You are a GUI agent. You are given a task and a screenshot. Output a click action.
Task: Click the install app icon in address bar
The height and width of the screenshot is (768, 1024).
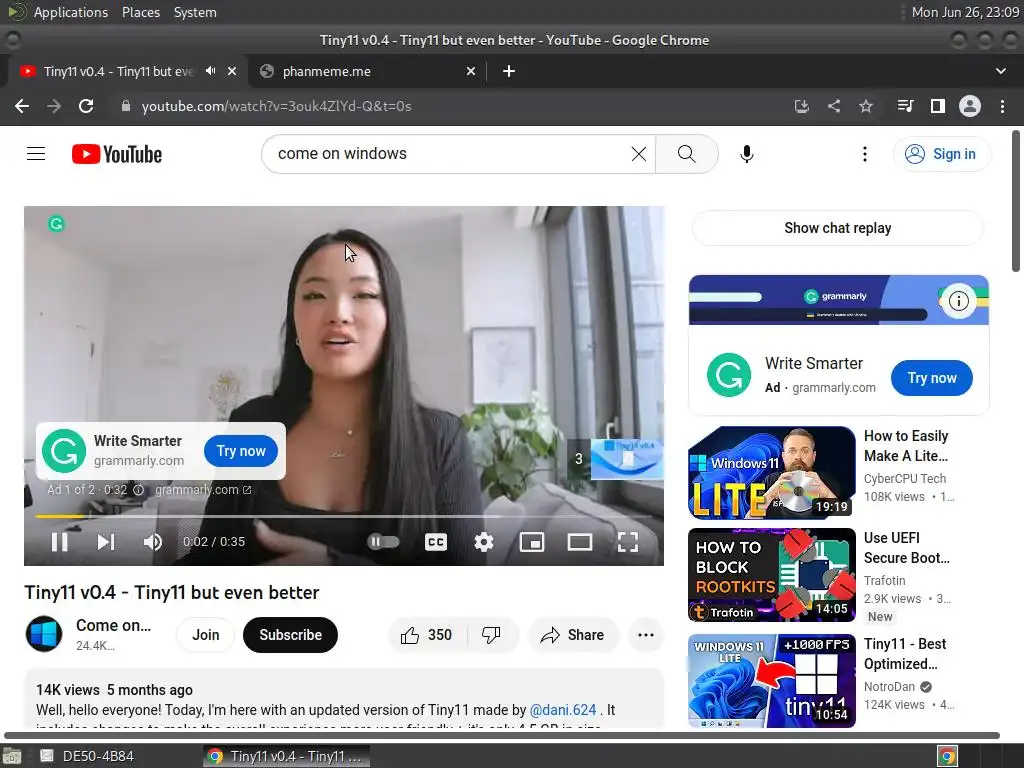coord(801,106)
